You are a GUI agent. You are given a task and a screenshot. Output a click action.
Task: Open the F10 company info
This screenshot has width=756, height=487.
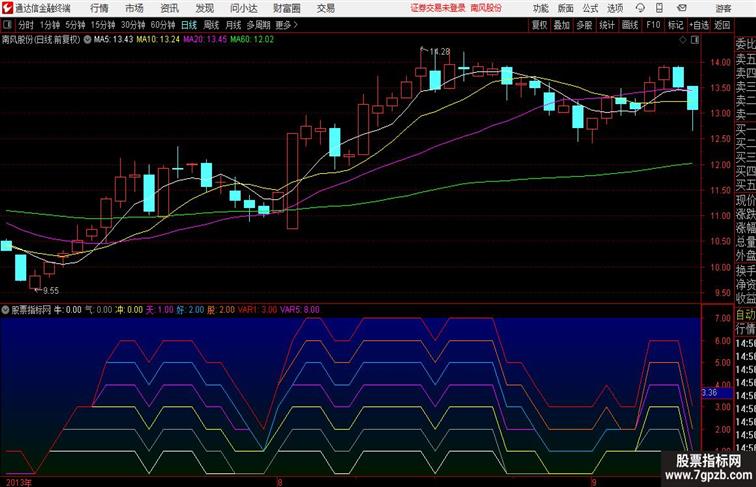(x=653, y=25)
